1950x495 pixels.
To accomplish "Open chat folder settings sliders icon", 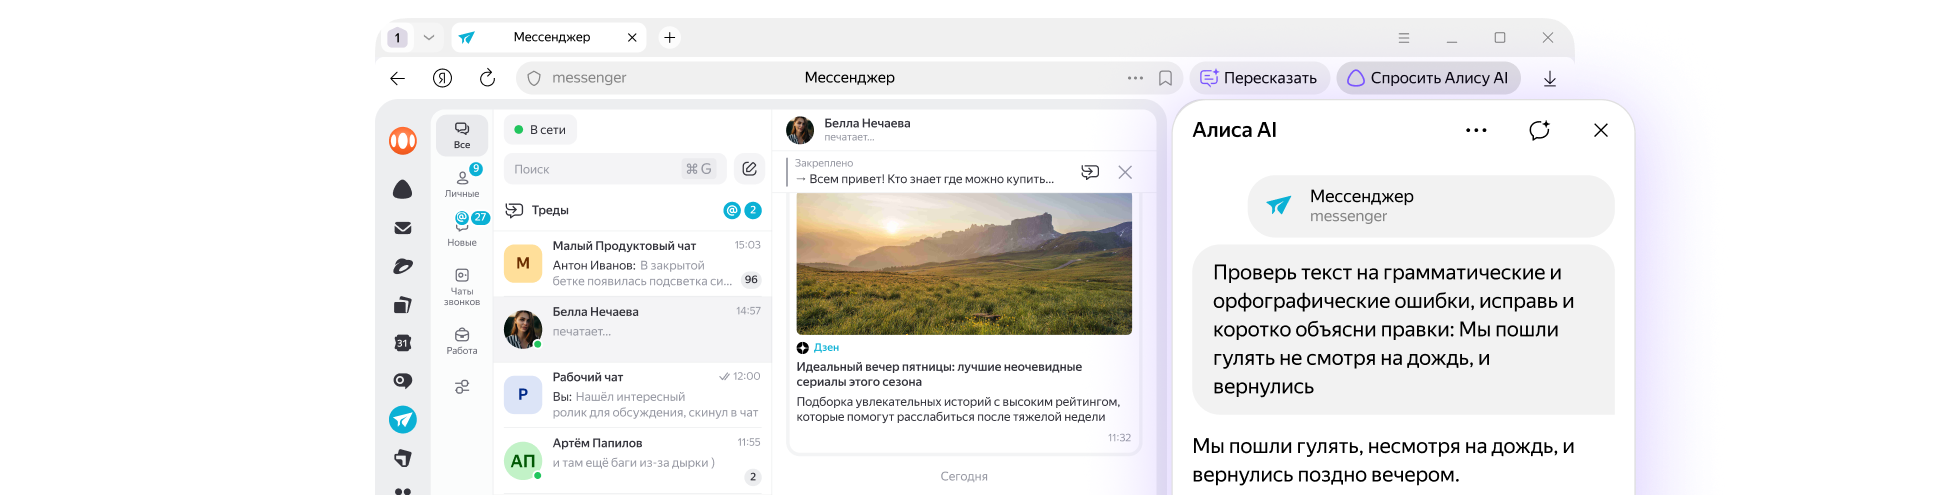I will pos(462,387).
